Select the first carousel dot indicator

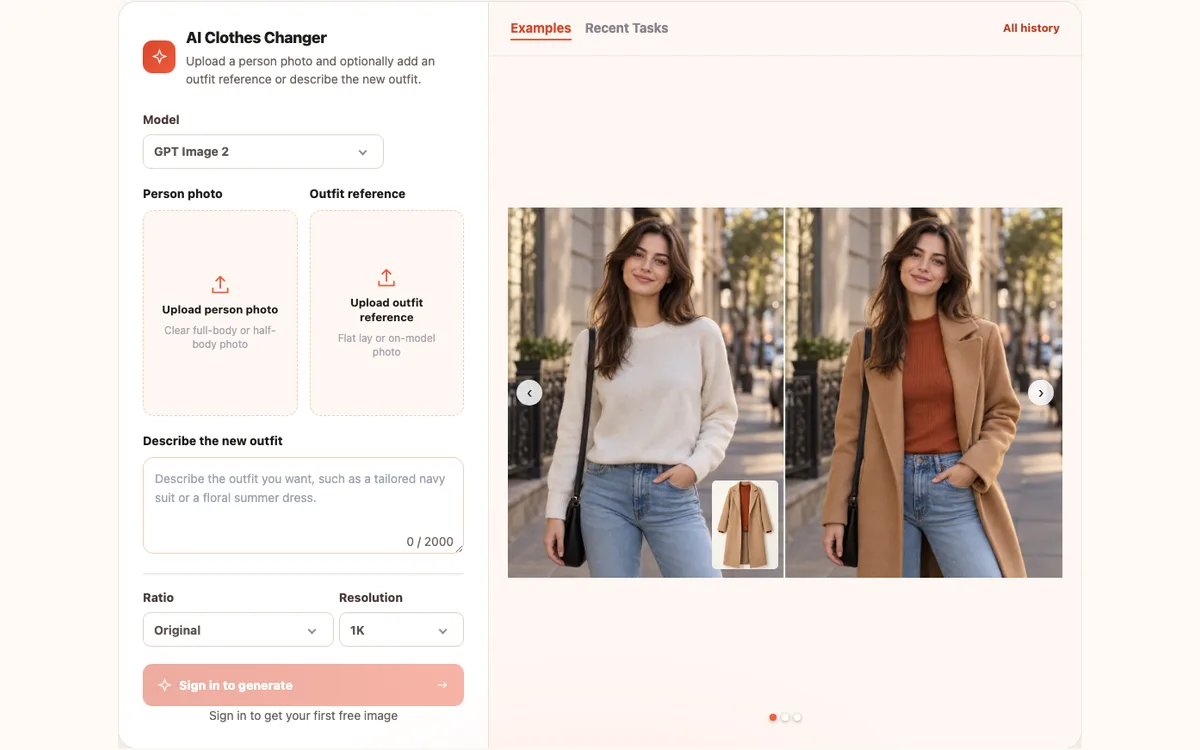pos(773,717)
